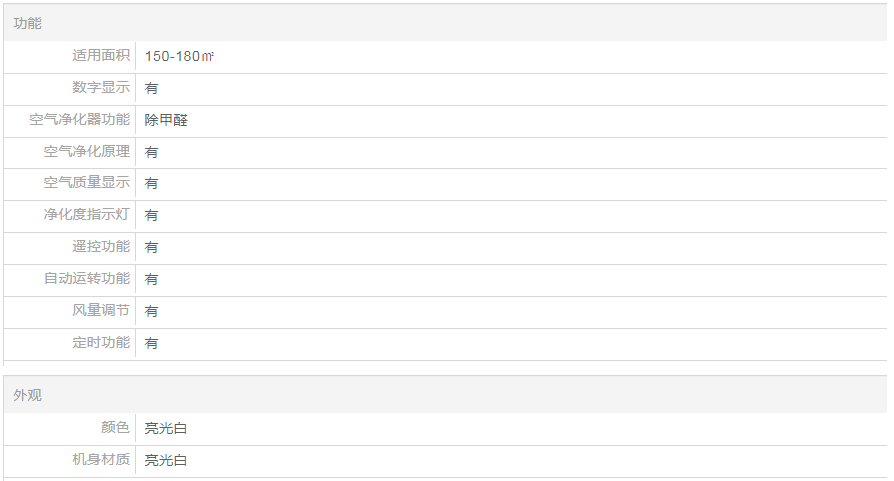Select the 遥控功能 row label
894x481 pixels.
click(x=101, y=247)
